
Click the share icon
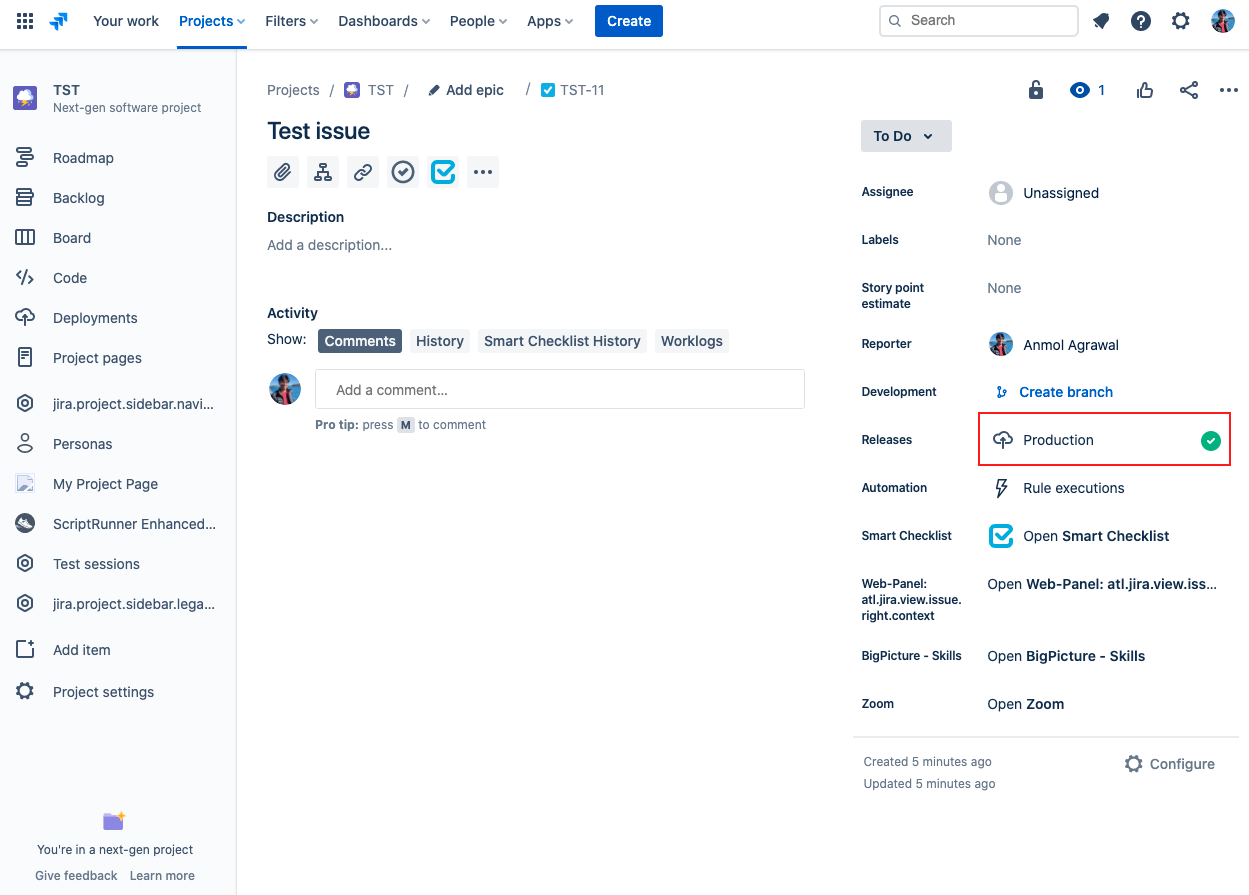(1189, 90)
